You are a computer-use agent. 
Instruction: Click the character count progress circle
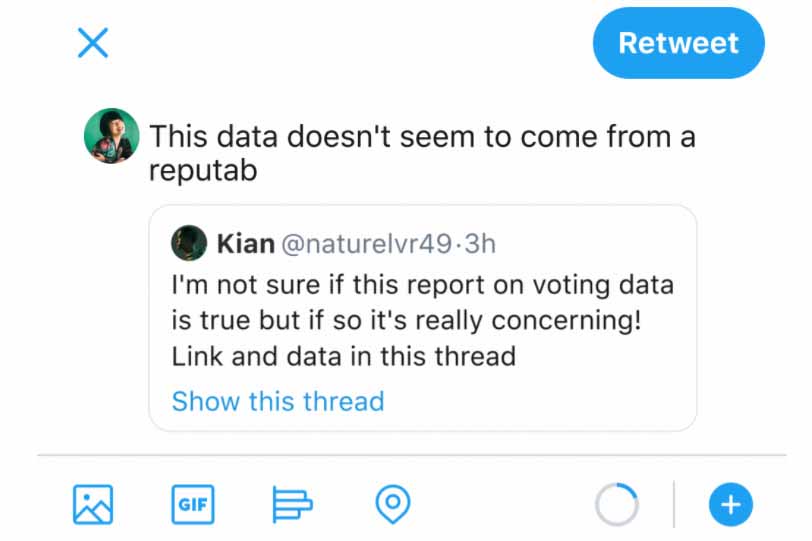(x=617, y=505)
